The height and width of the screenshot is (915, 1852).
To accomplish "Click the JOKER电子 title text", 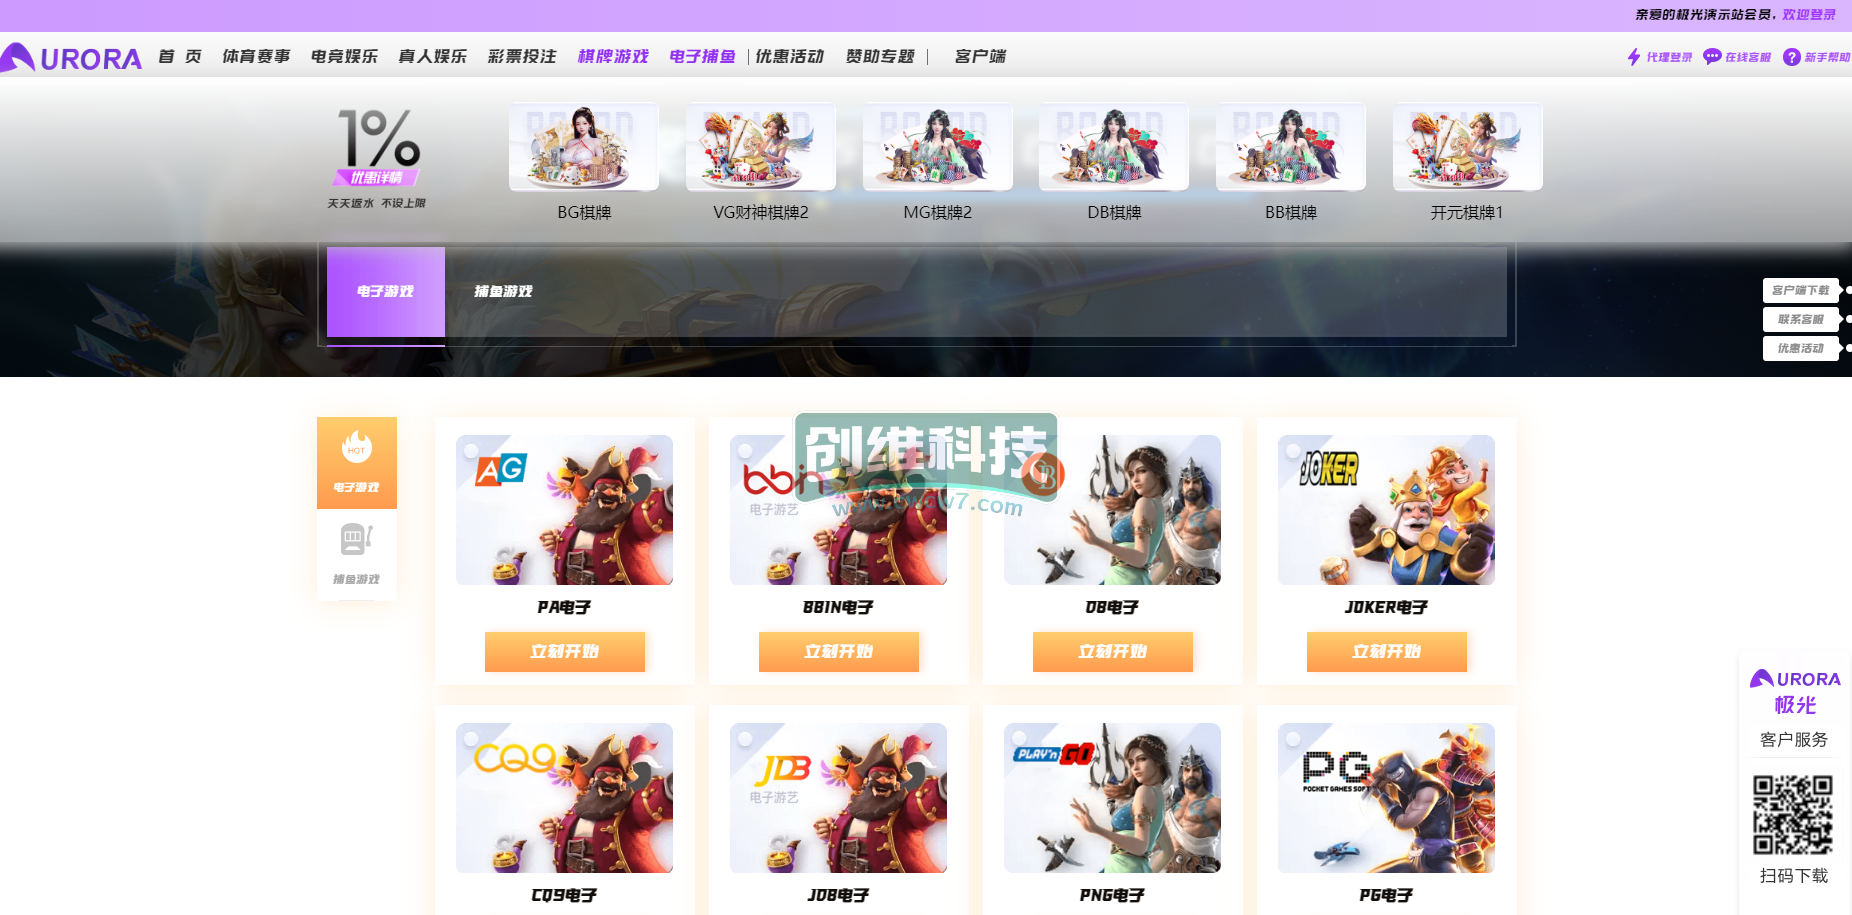I will pos(1386,607).
